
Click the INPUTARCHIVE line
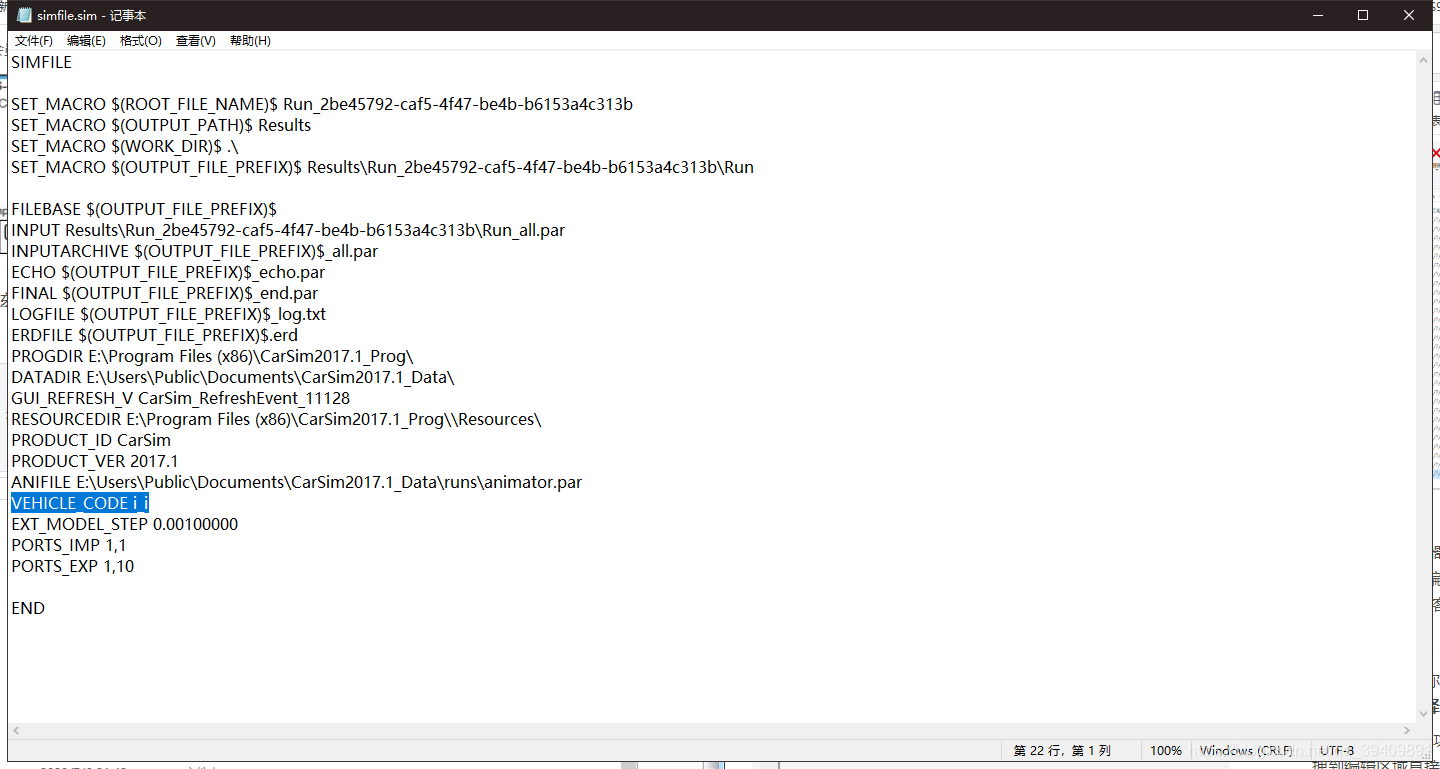[195, 251]
